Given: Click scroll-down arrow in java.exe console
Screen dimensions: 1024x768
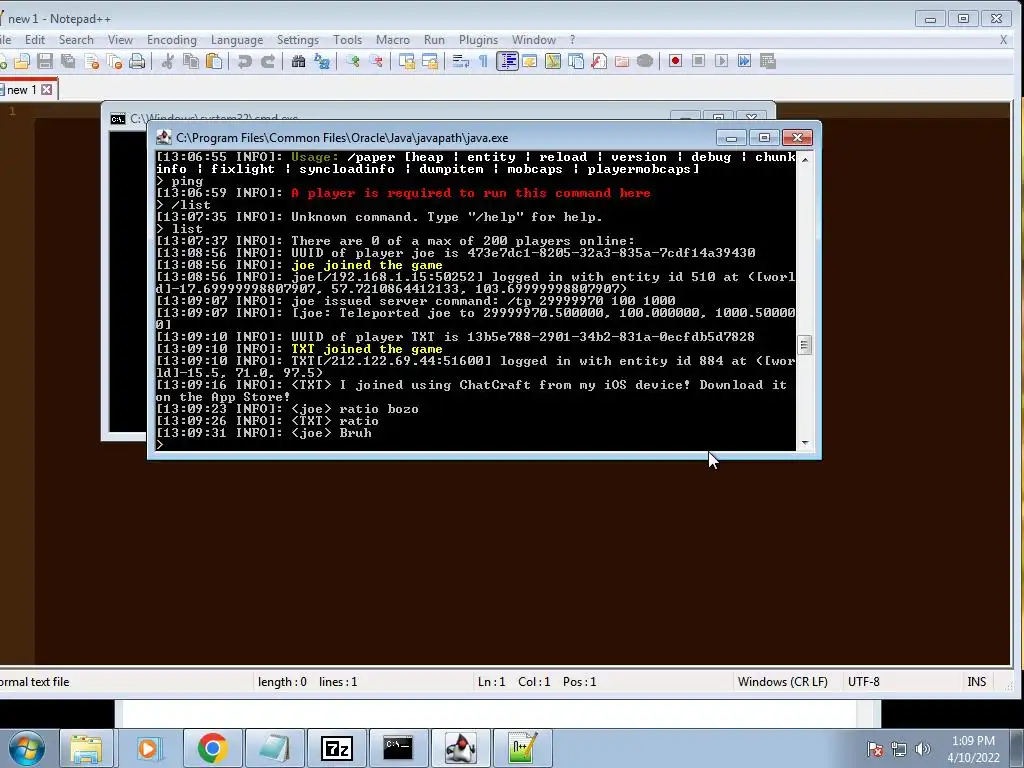Looking at the screenshot, I should (805, 443).
